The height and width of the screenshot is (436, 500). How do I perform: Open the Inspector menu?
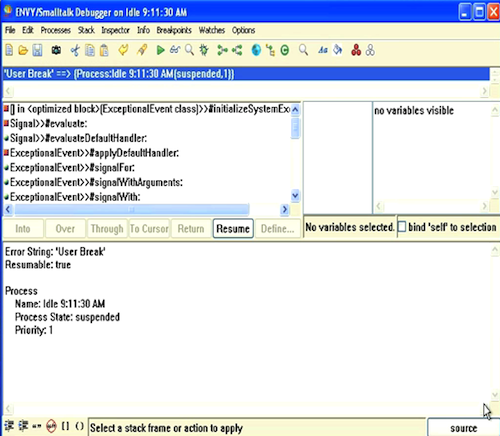(115, 30)
